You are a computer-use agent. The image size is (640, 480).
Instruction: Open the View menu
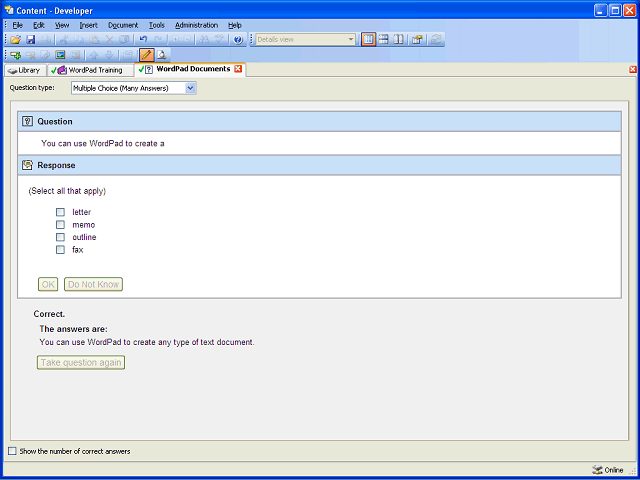point(62,25)
